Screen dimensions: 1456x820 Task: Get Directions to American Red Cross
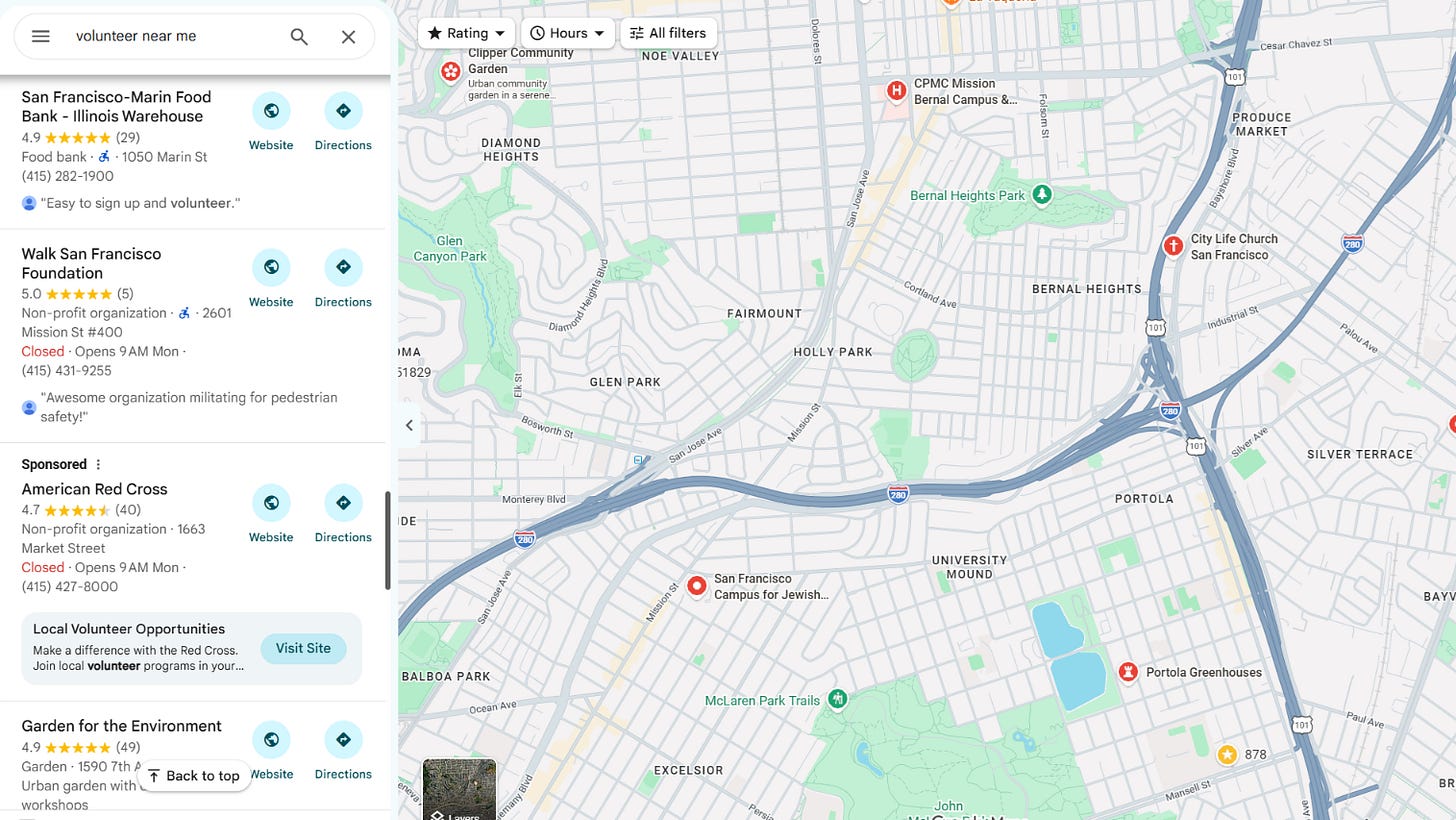point(343,515)
